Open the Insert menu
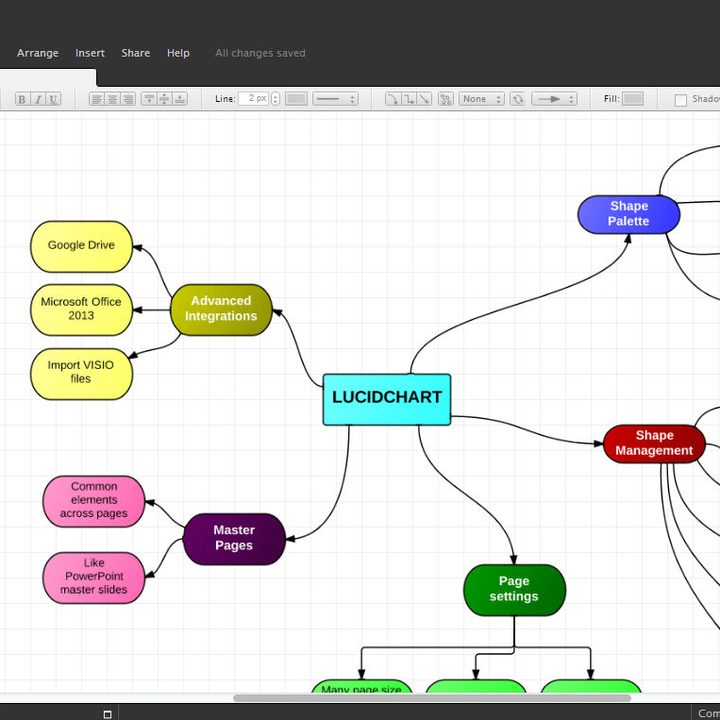Viewport: 720px width, 720px height. pos(90,53)
